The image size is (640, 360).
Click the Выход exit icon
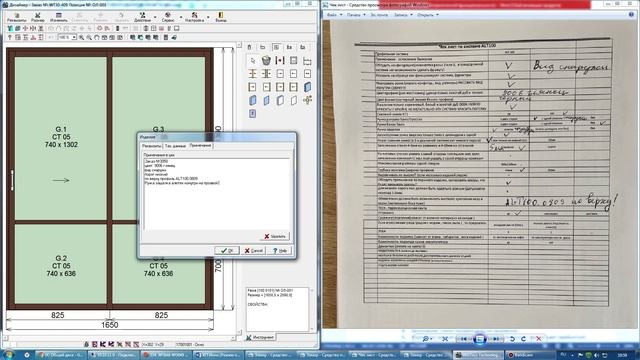tap(221, 17)
